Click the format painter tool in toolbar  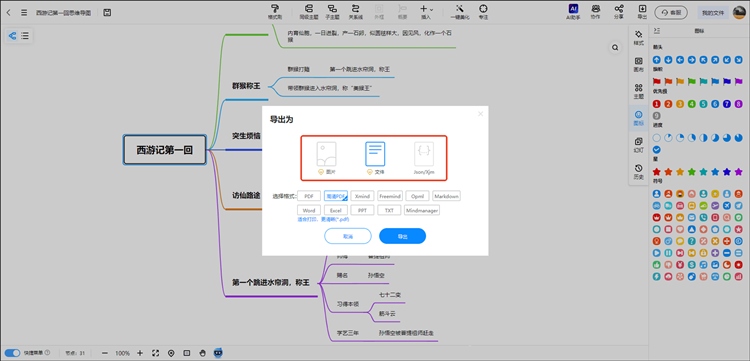point(275,11)
